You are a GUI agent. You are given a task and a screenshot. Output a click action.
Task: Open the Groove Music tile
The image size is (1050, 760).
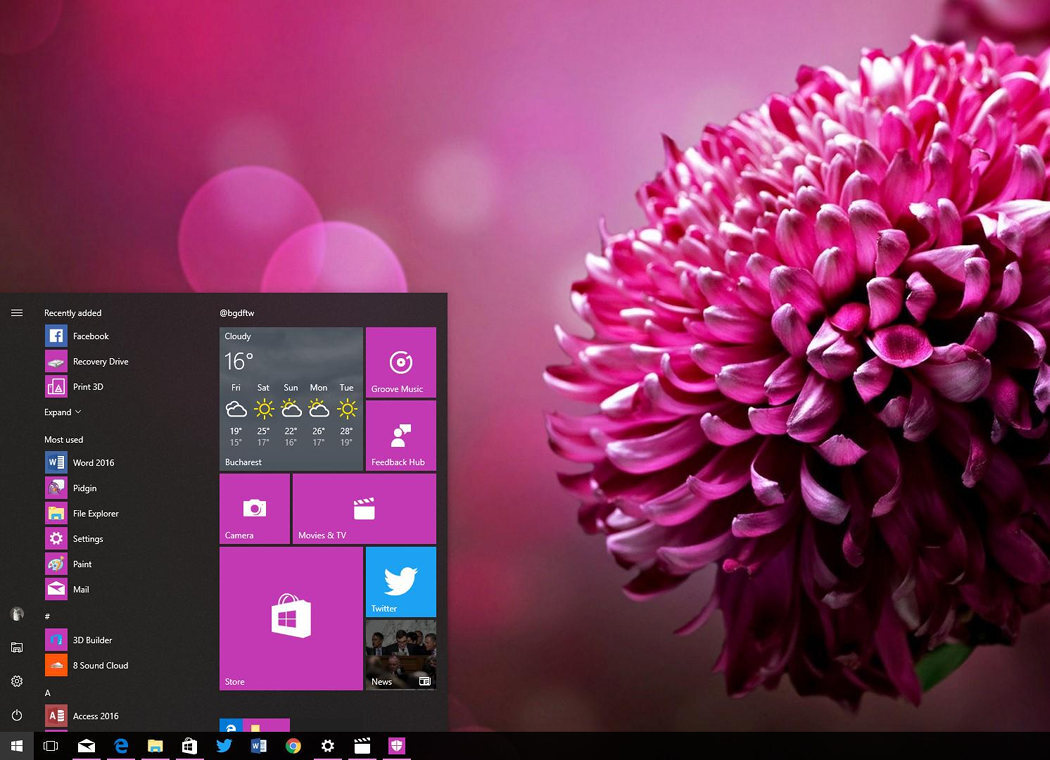click(401, 362)
